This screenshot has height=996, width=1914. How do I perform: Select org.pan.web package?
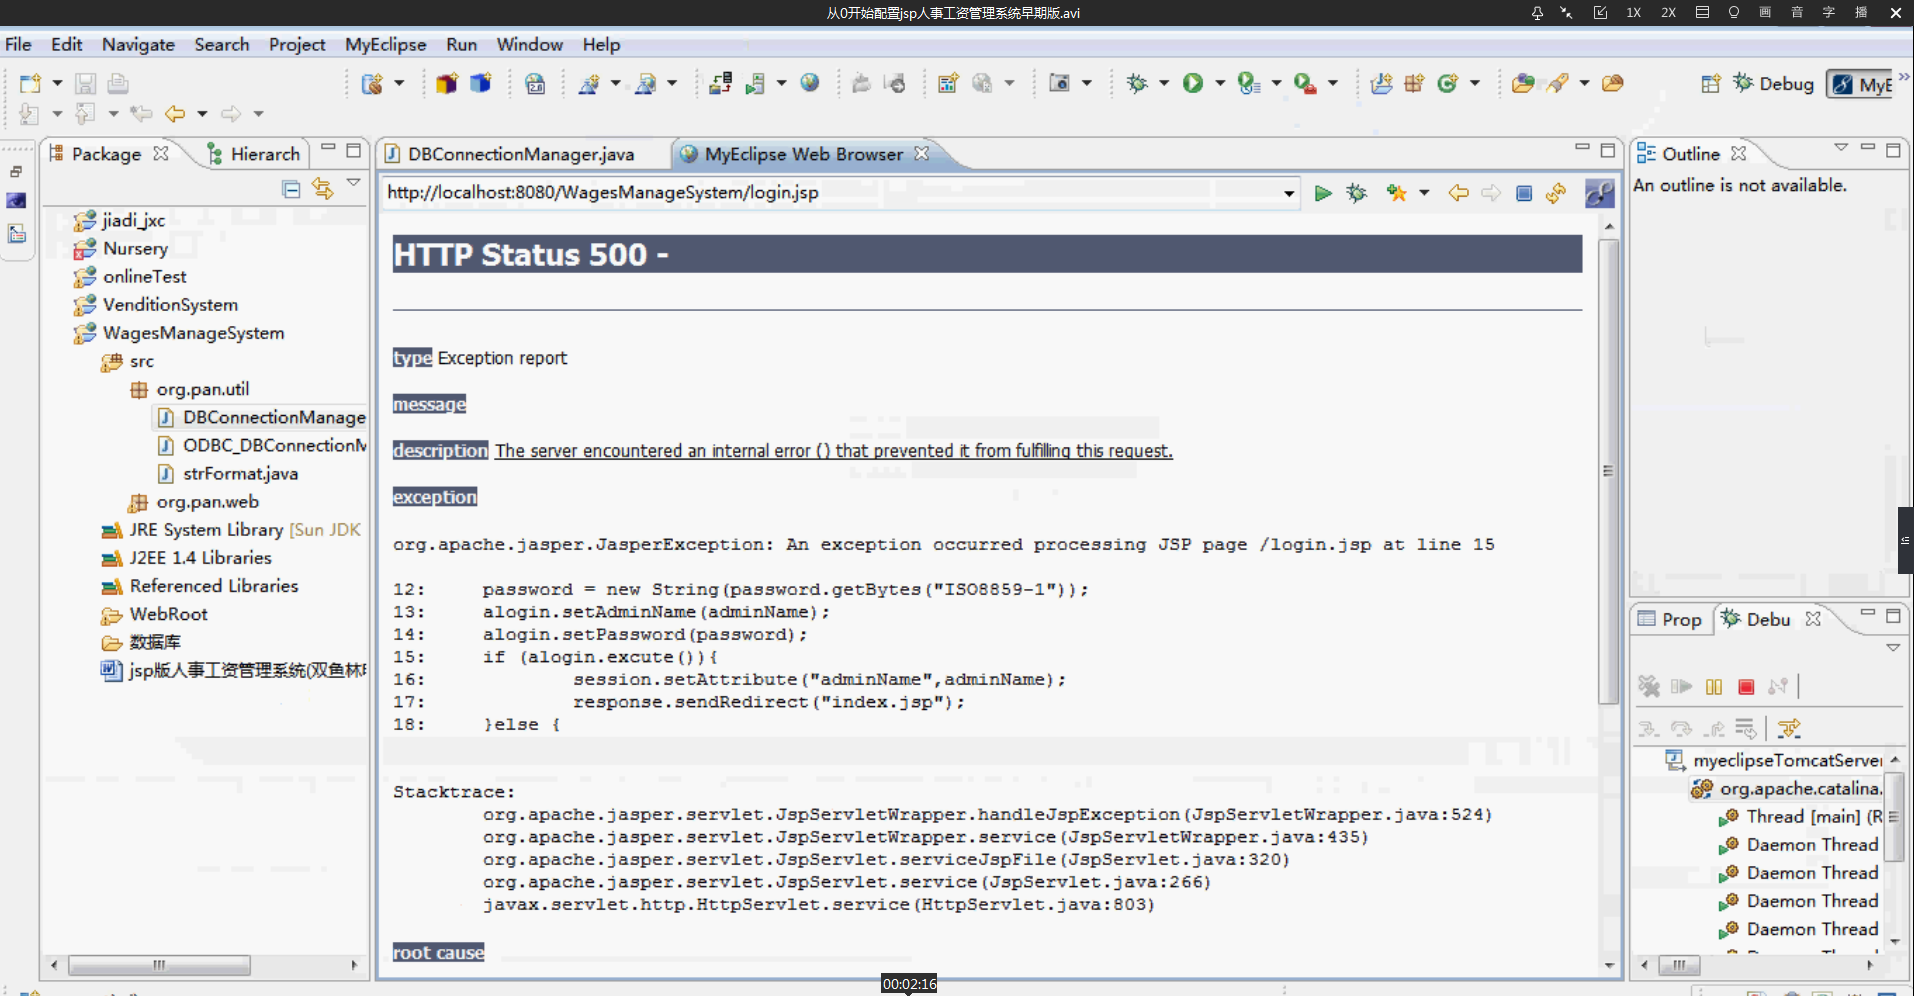[207, 502]
